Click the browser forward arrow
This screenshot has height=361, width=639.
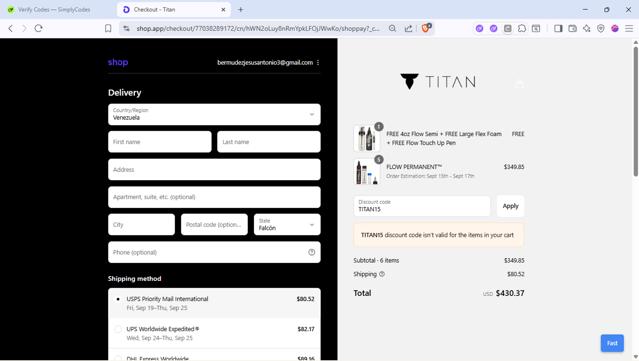pos(24,28)
